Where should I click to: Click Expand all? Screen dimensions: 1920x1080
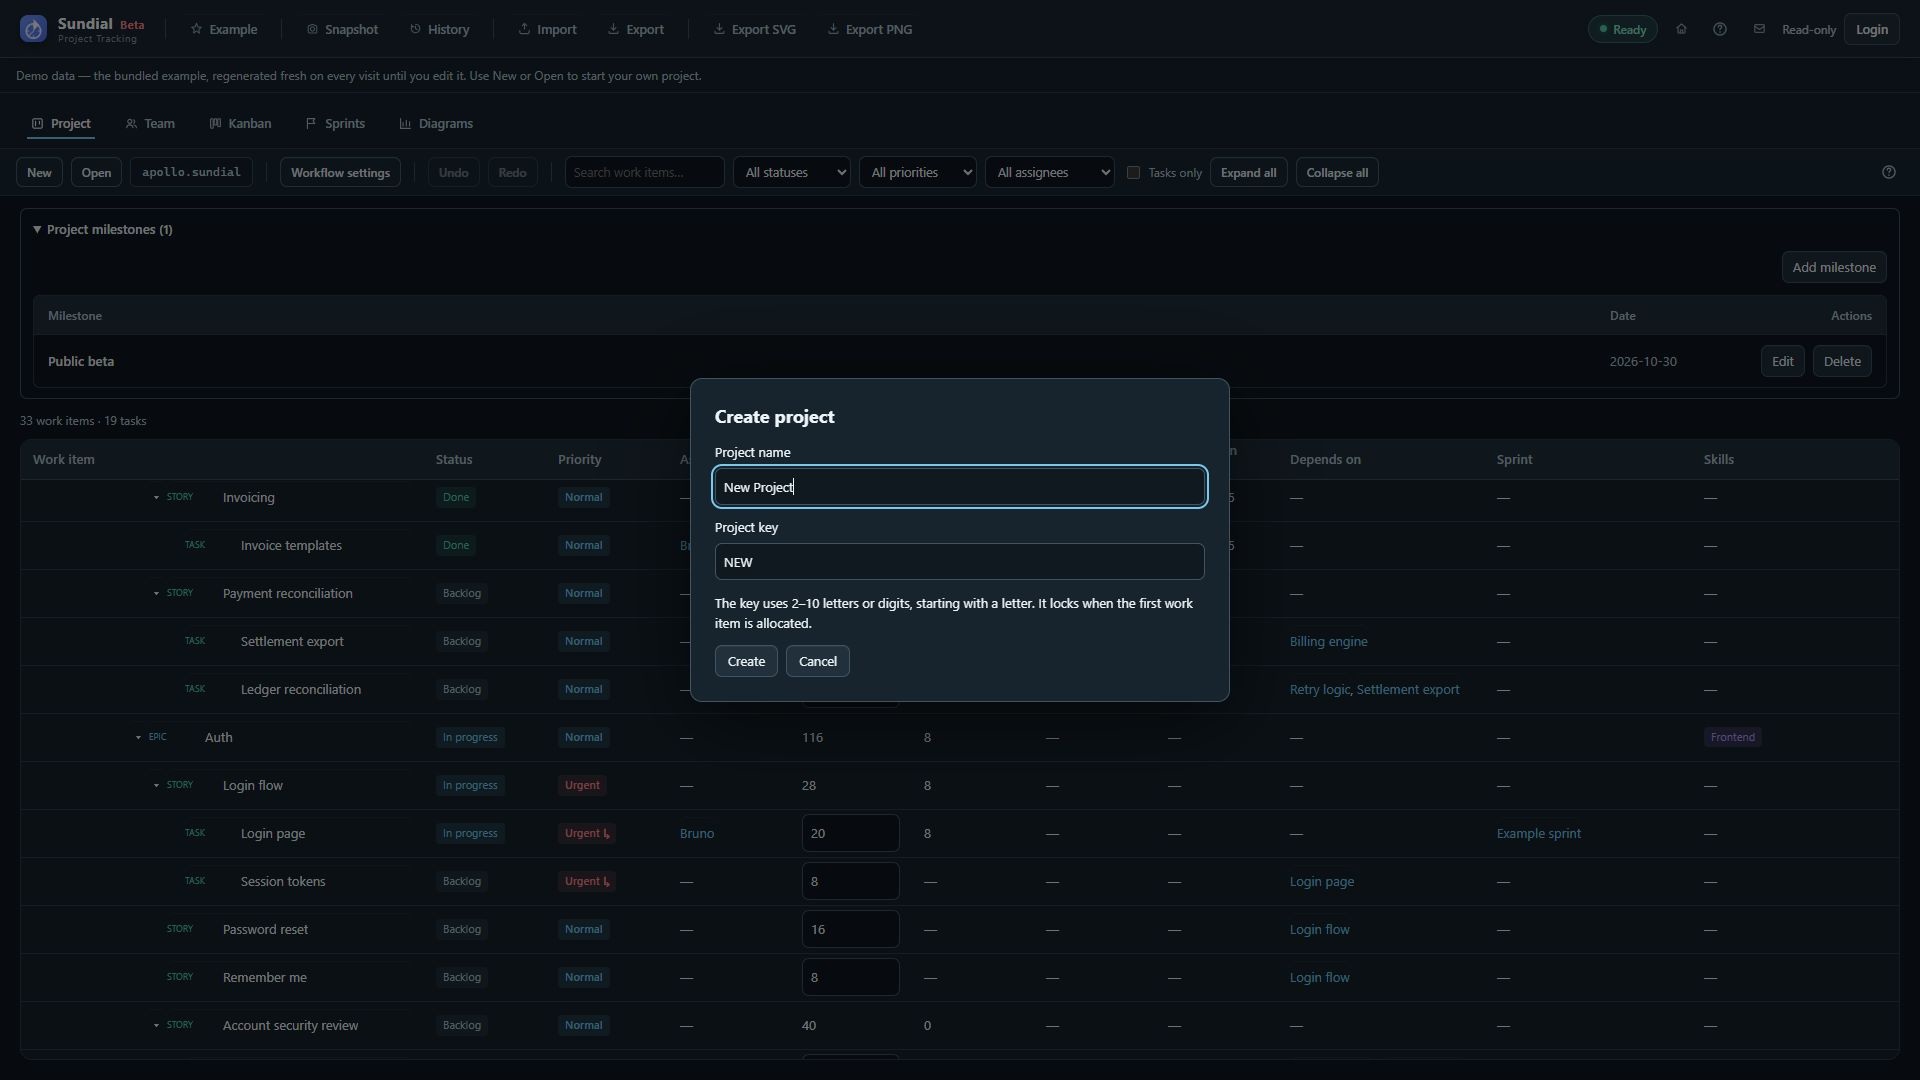[x=1248, y=172]
